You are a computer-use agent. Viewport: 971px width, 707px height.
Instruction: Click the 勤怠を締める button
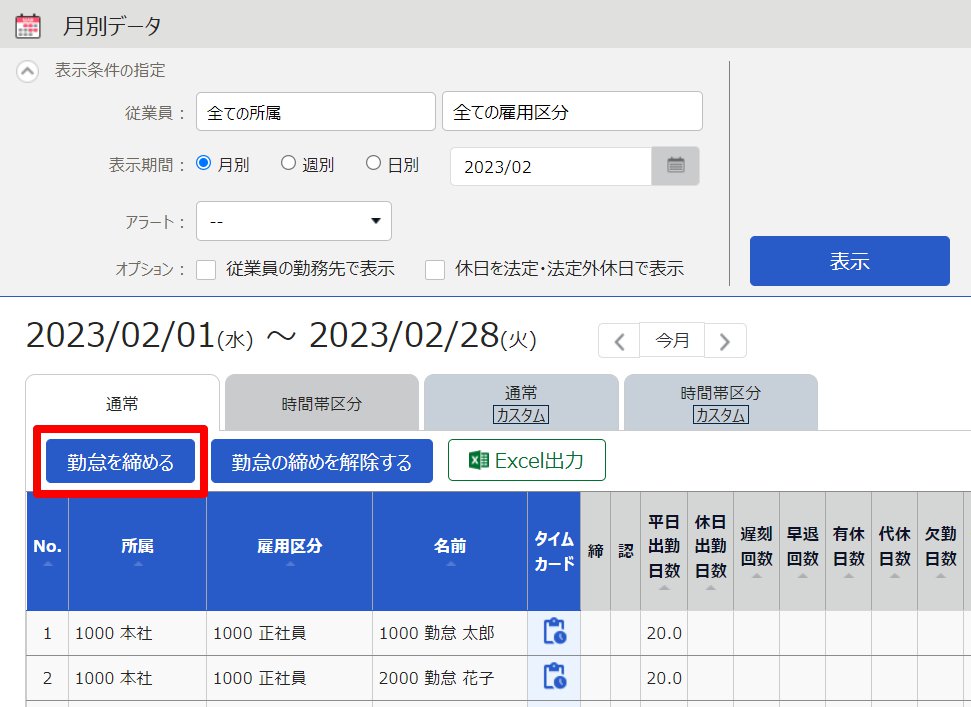coord(121,461)
